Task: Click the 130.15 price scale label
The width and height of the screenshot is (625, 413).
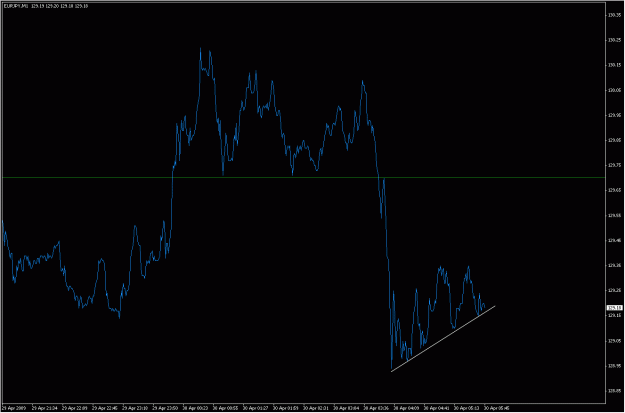Action: pyautogui.click(x=614, y=65)
